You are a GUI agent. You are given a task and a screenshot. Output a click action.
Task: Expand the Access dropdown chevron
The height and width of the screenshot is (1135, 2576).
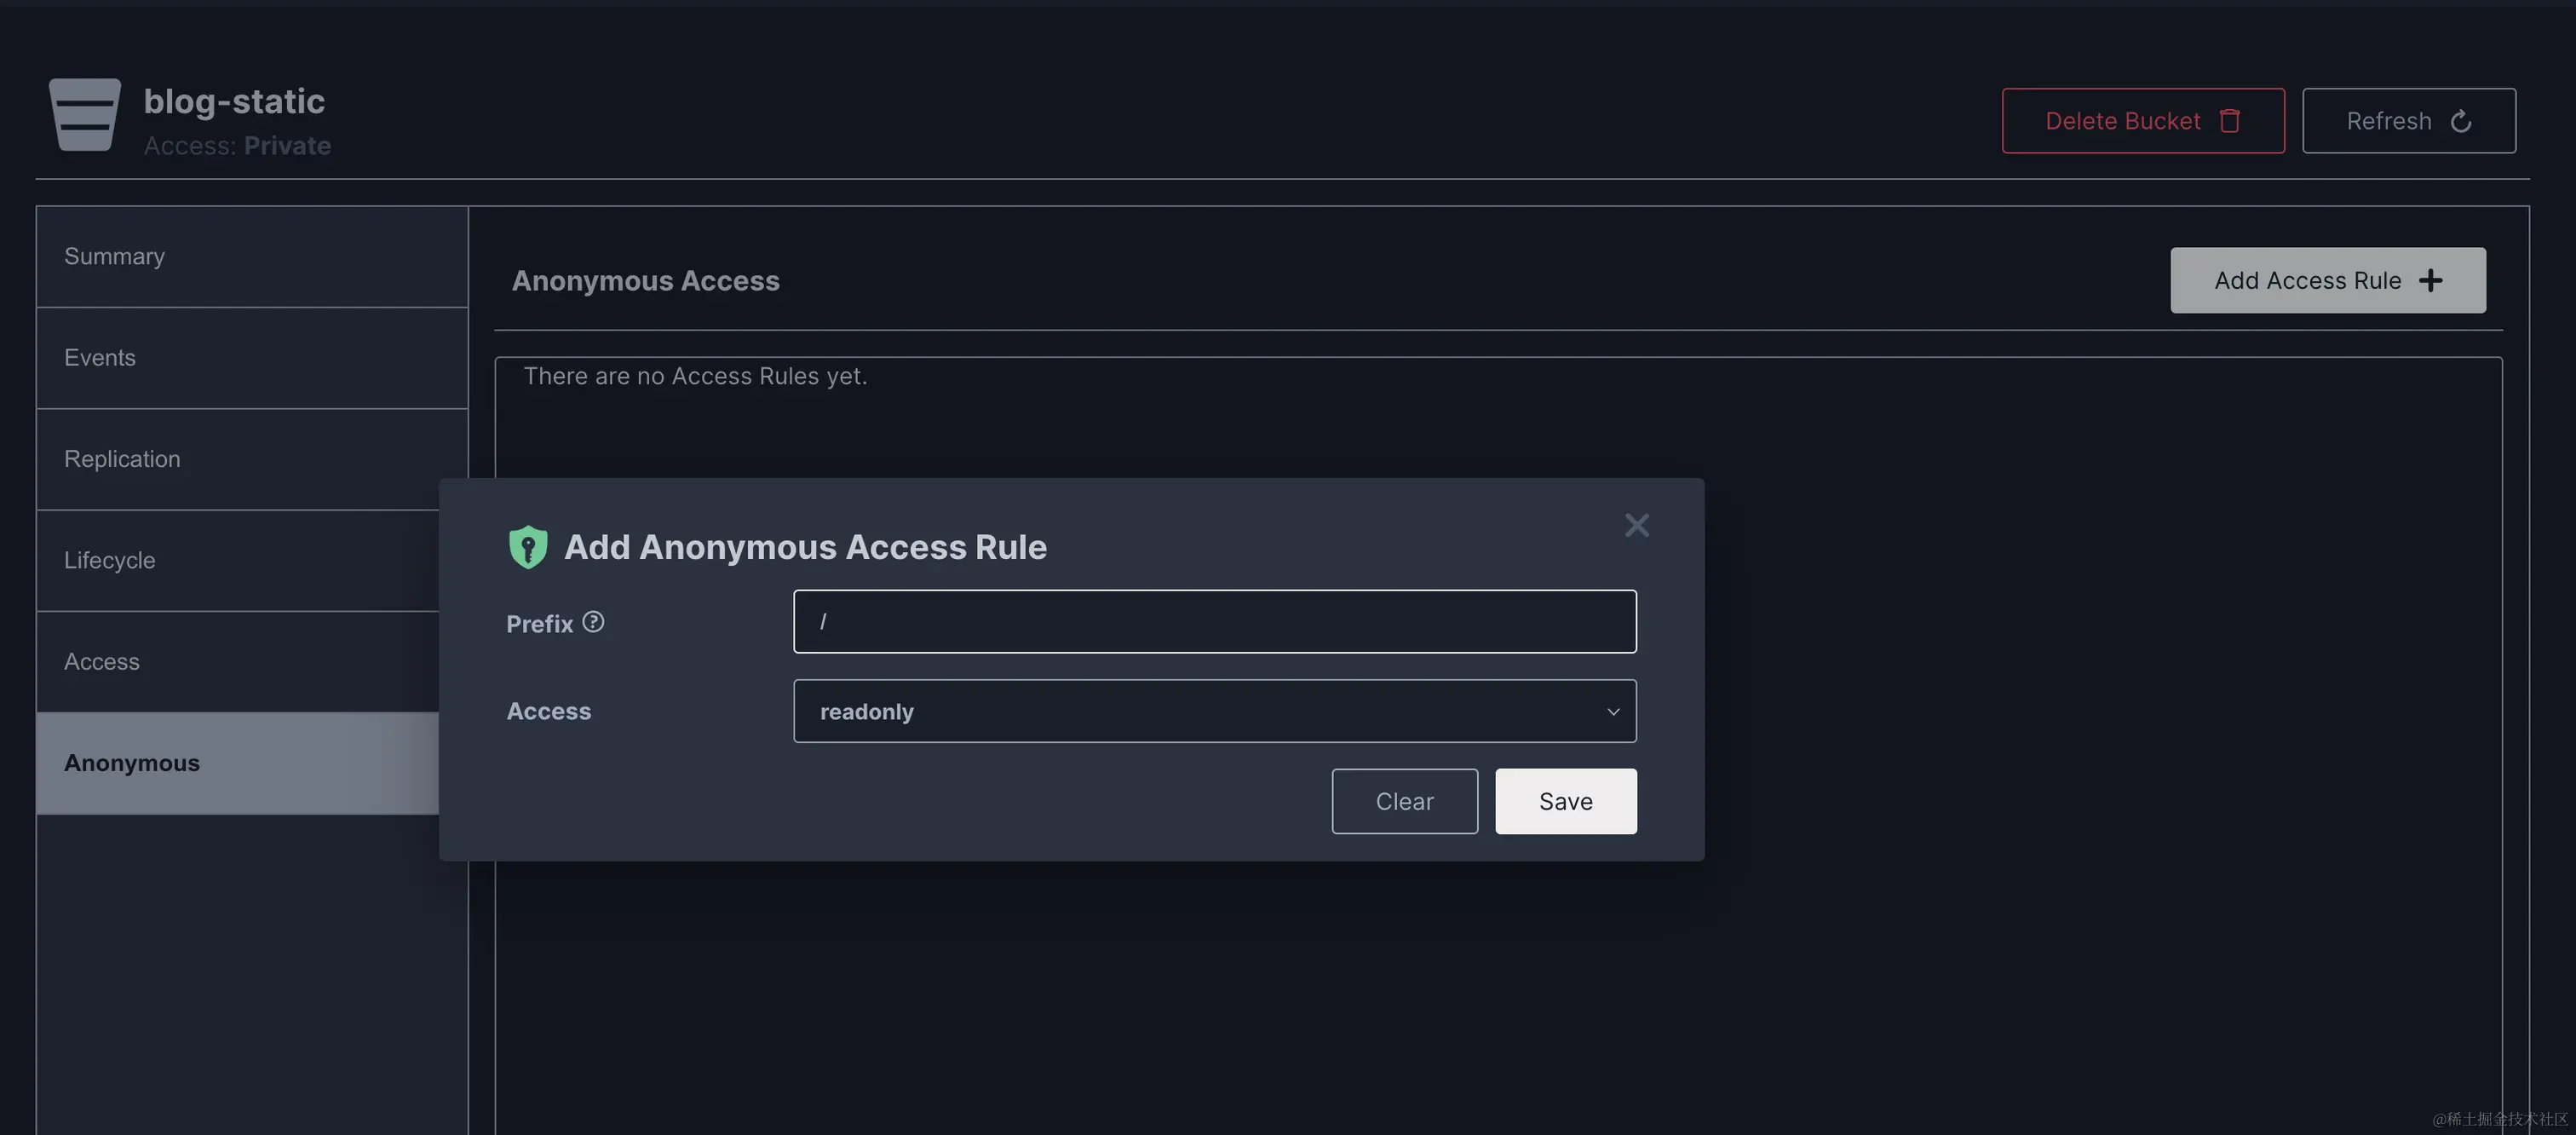1613,712
